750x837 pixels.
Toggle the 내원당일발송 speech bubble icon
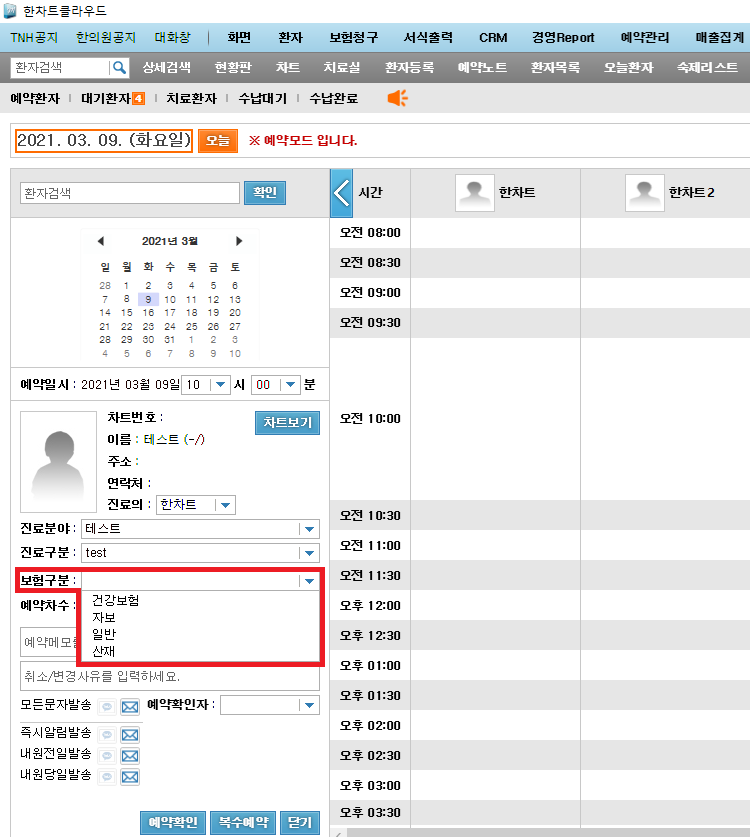point(107,776)
